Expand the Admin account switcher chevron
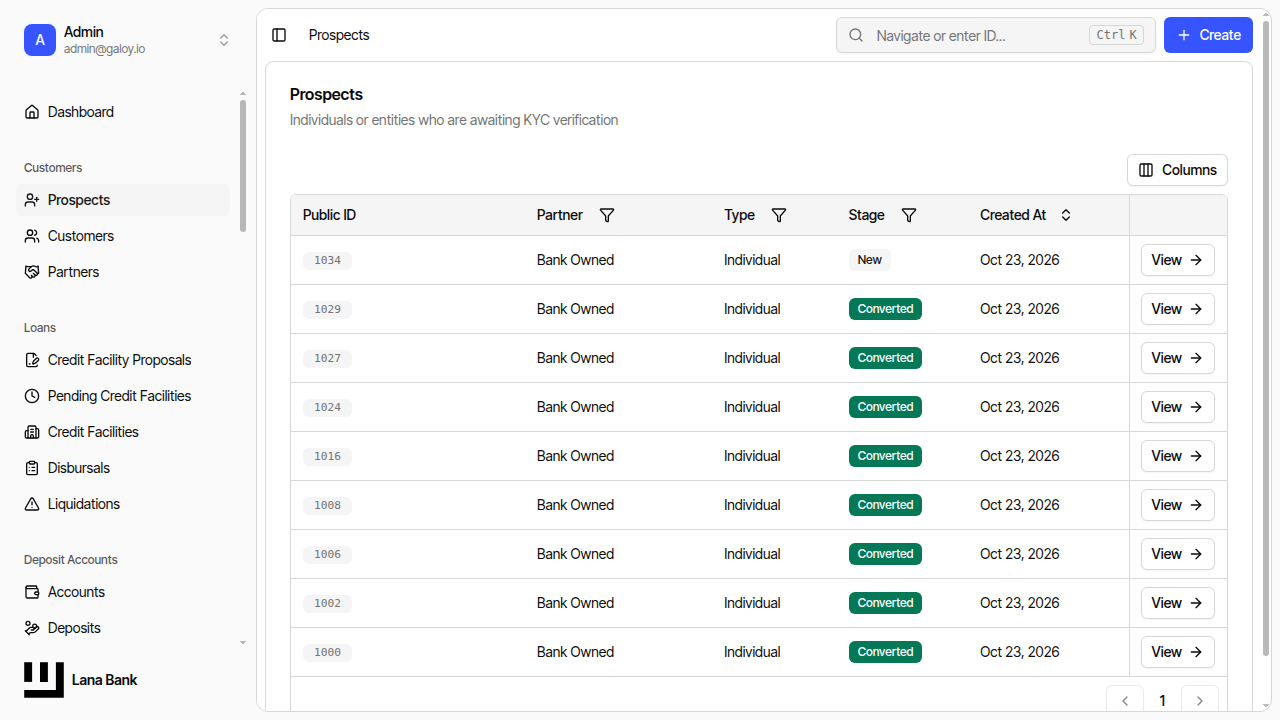This screenshot has height=720, width=1280. [224, 40]
